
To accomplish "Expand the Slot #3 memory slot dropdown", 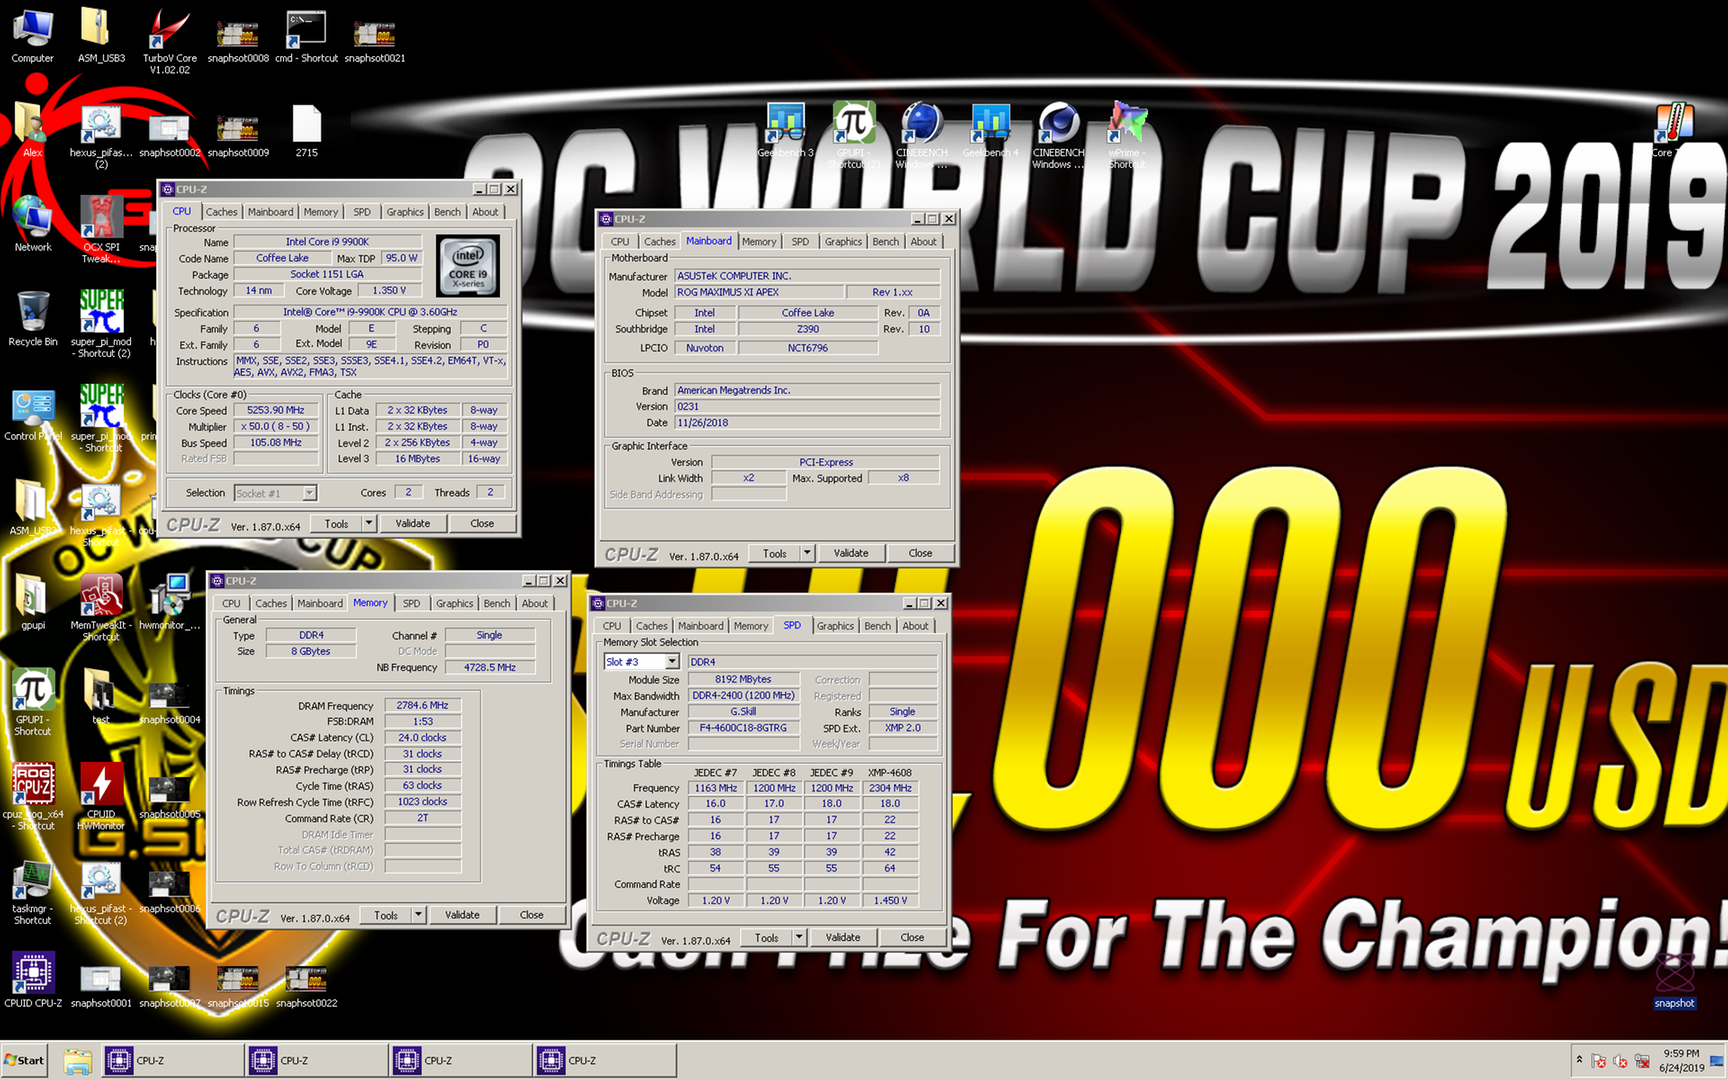I will click(x=672, y=662).
